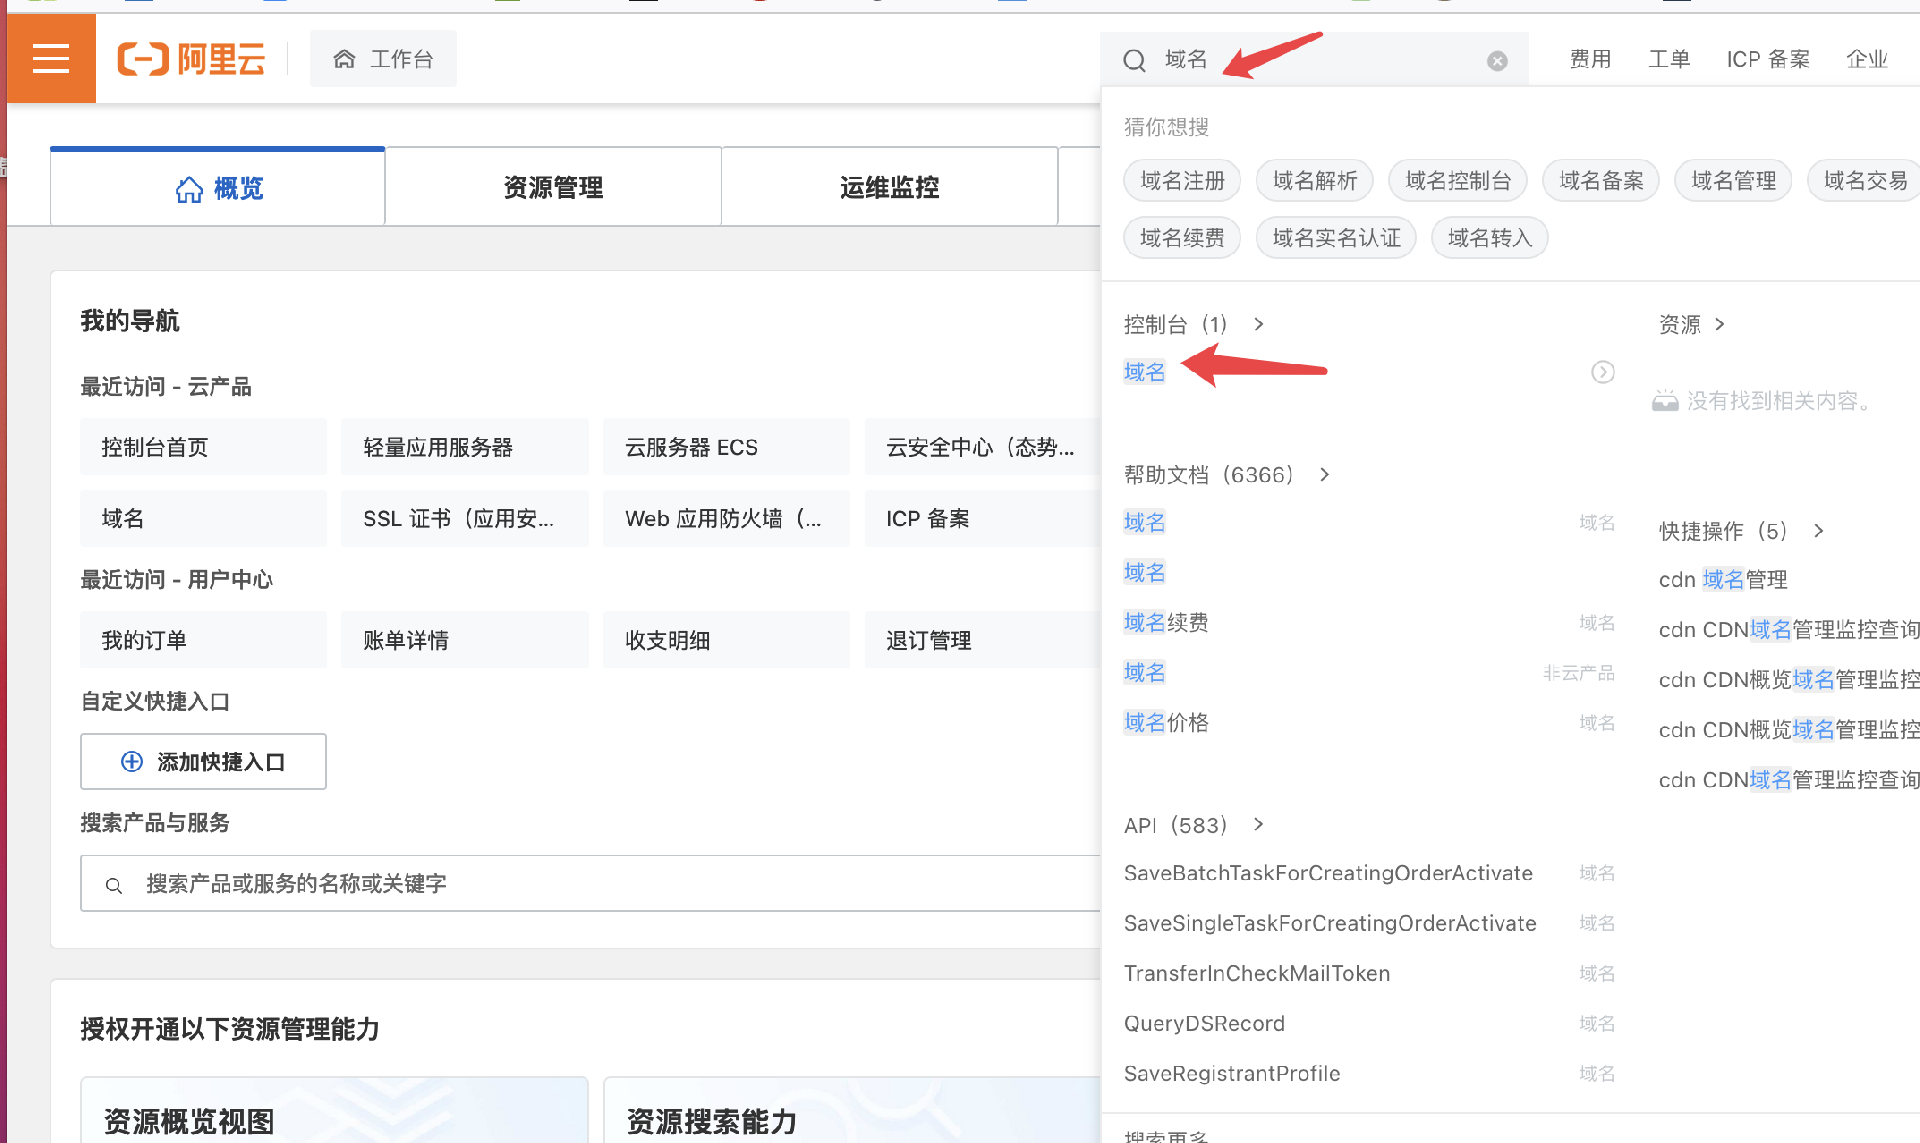Switch to the 运维监控 tab
This screenshot has height=1143, width=1920.
(x=889, y=187)
